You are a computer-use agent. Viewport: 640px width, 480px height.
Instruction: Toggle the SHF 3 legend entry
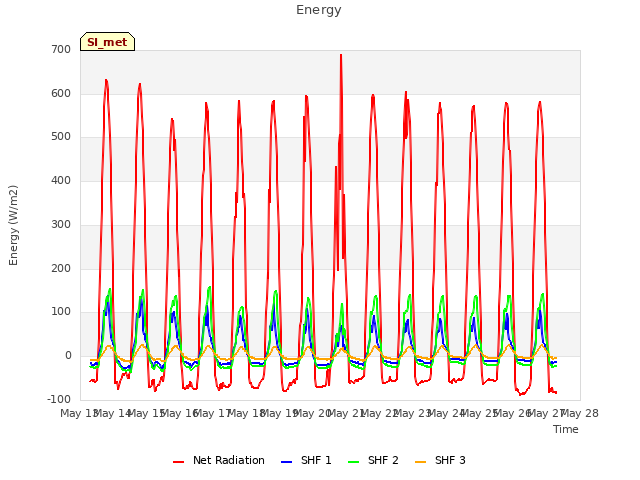pyautogui.click(x=440, y=460)
